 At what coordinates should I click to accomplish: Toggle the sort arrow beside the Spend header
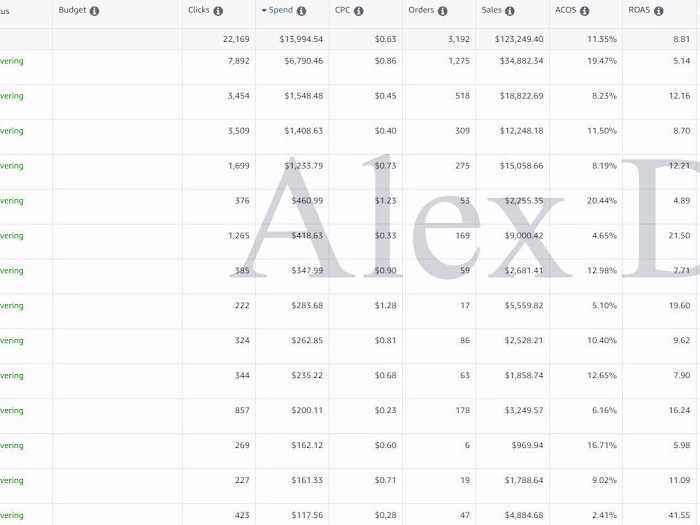[x=264, y=10]
